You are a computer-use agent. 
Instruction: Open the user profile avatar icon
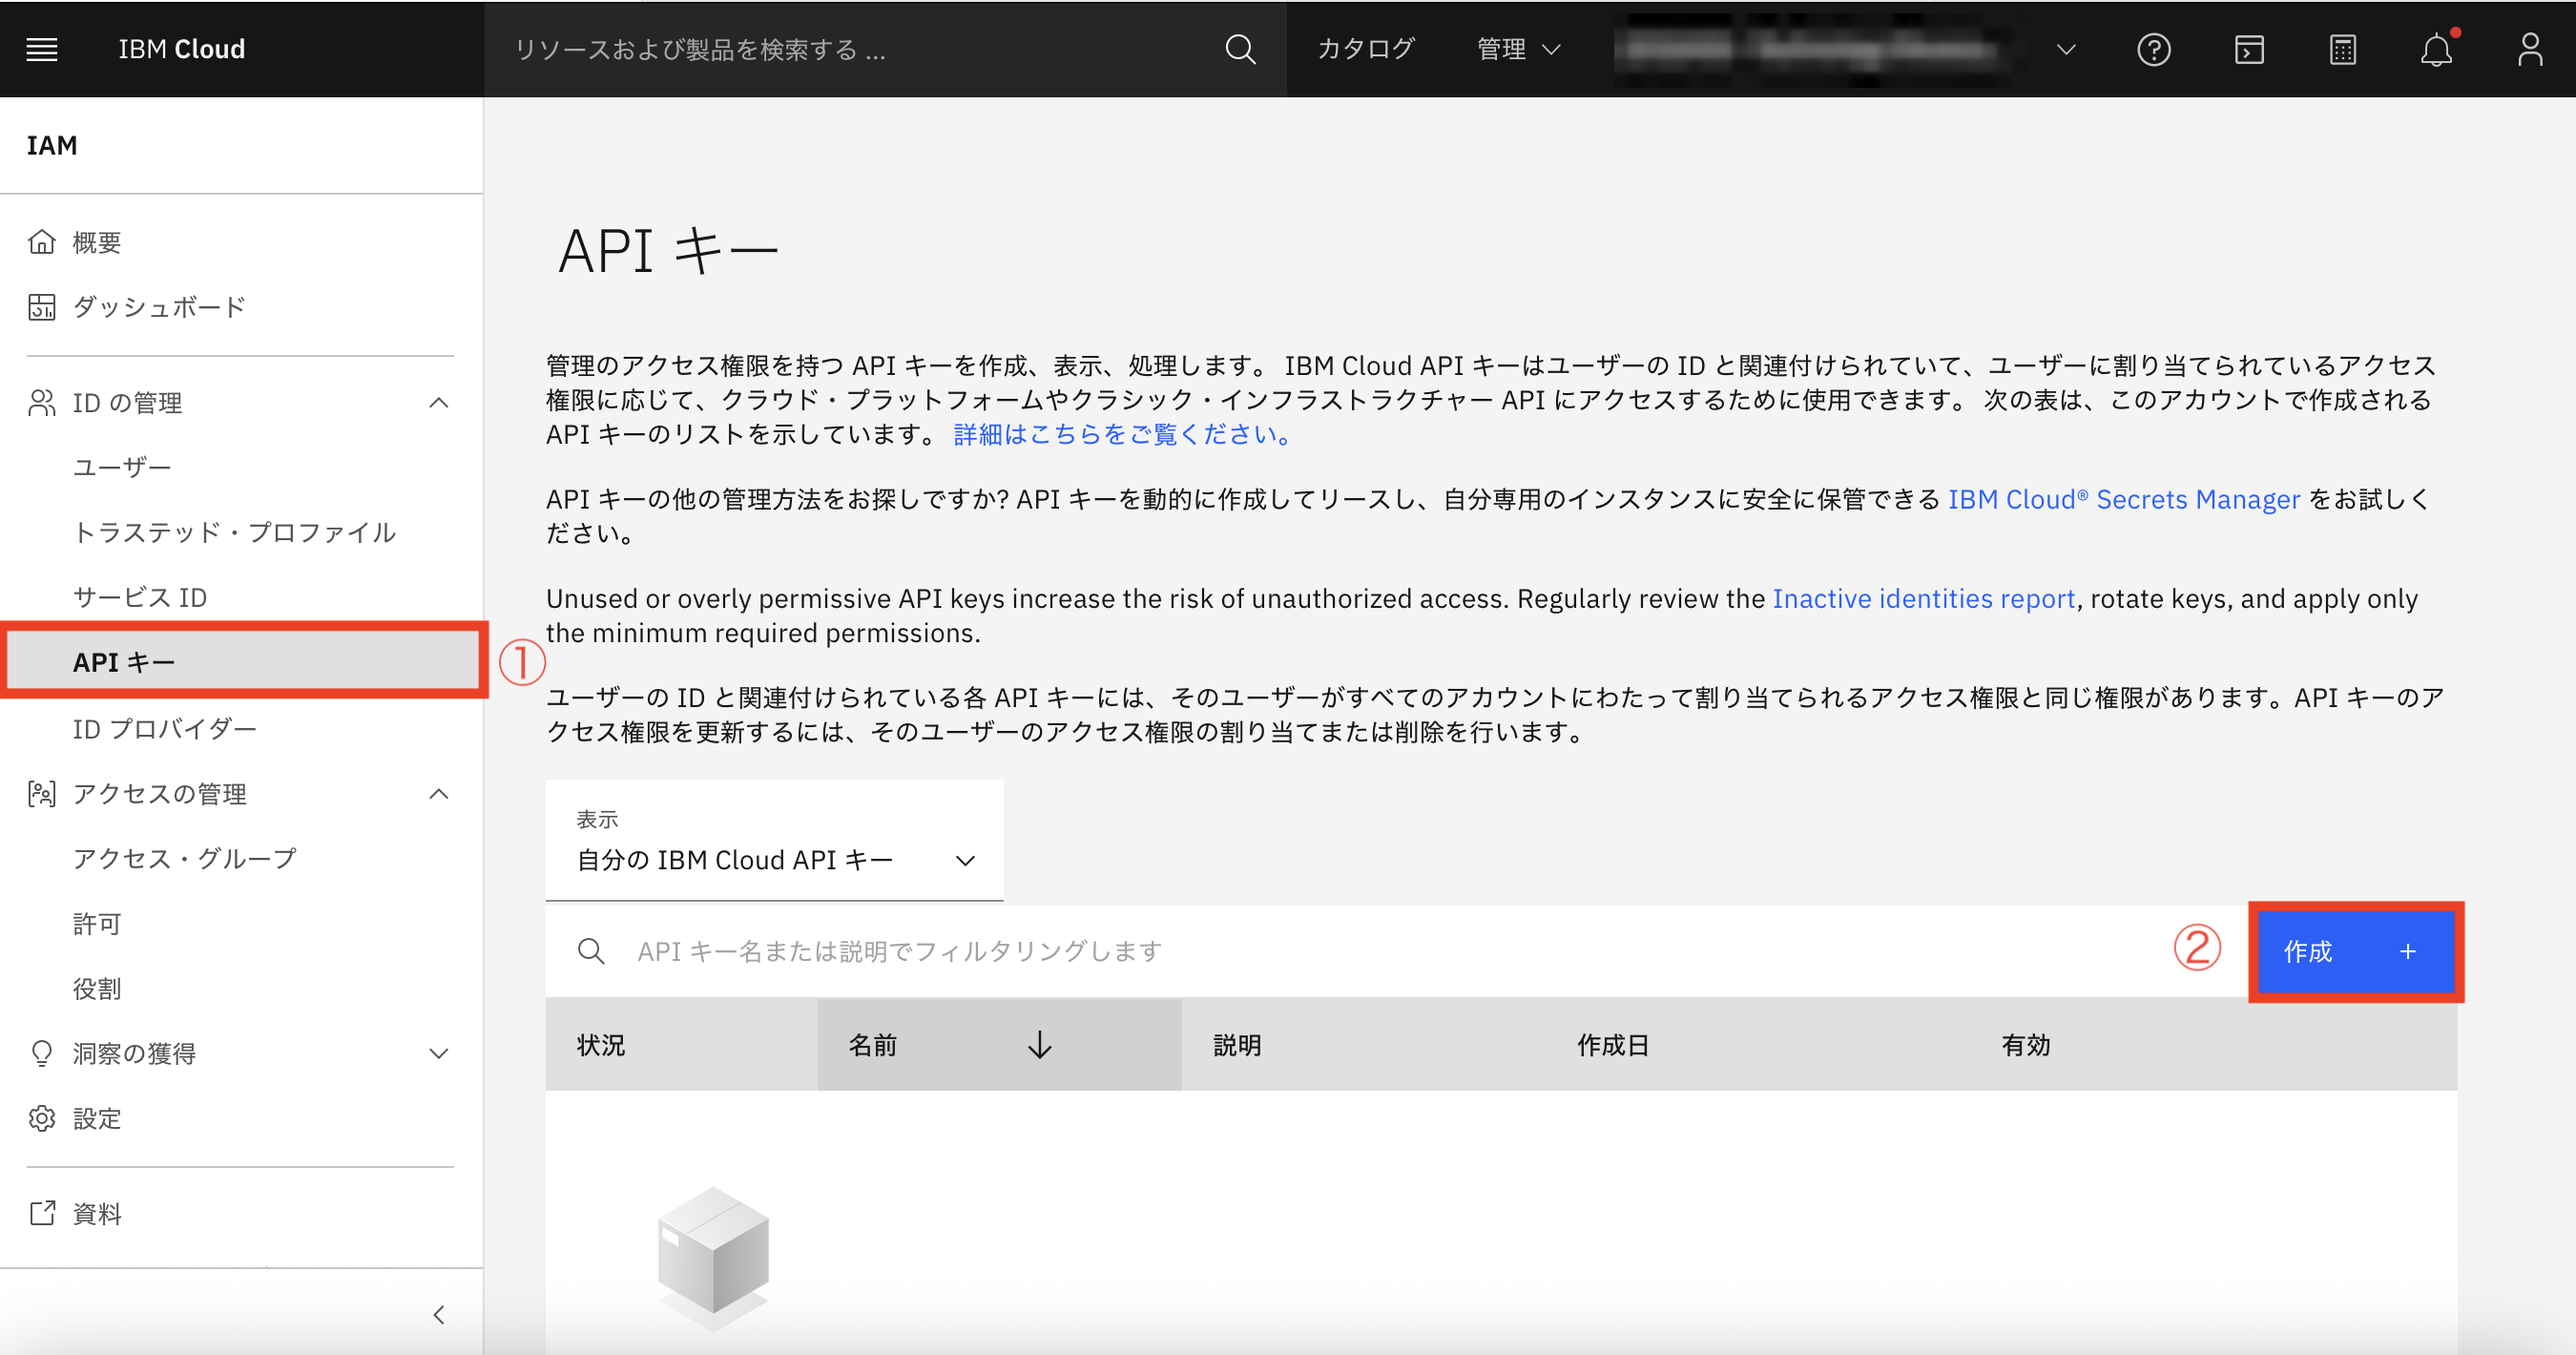[2531, 49]
